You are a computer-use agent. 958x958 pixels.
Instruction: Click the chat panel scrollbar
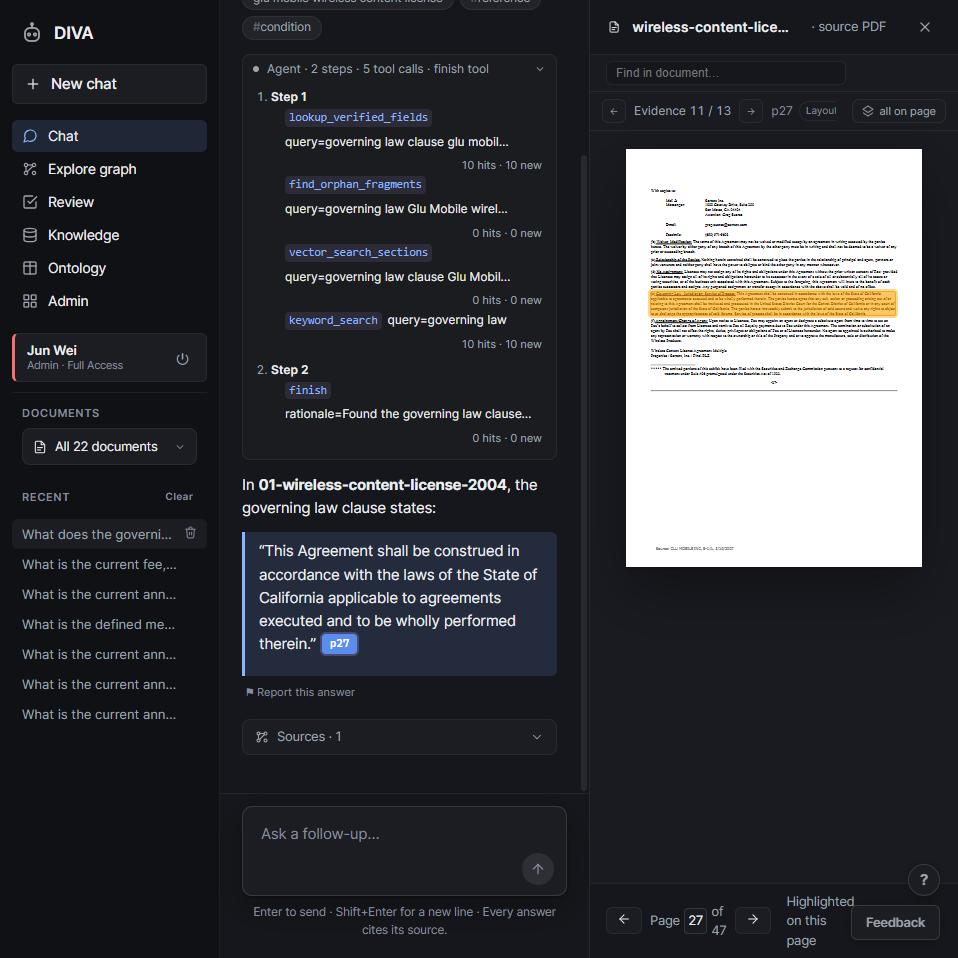point(583,473)
